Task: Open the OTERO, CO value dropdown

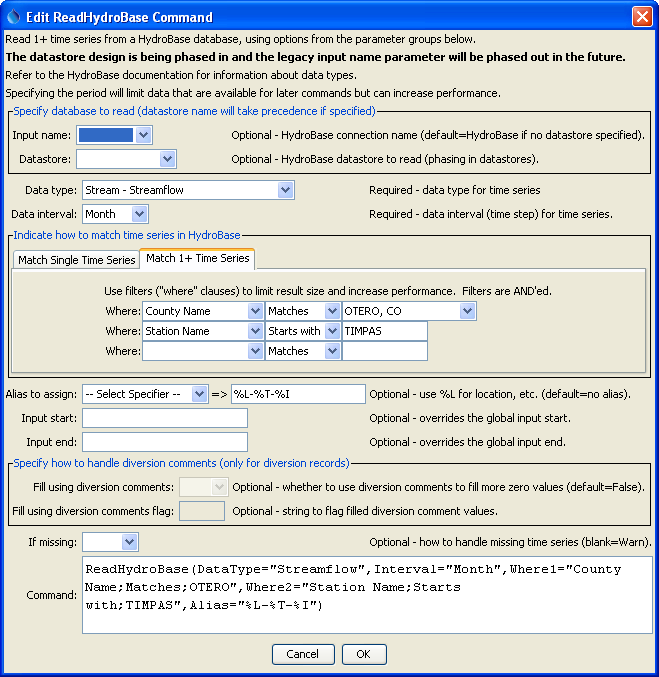Action: (x=467, y=312)
